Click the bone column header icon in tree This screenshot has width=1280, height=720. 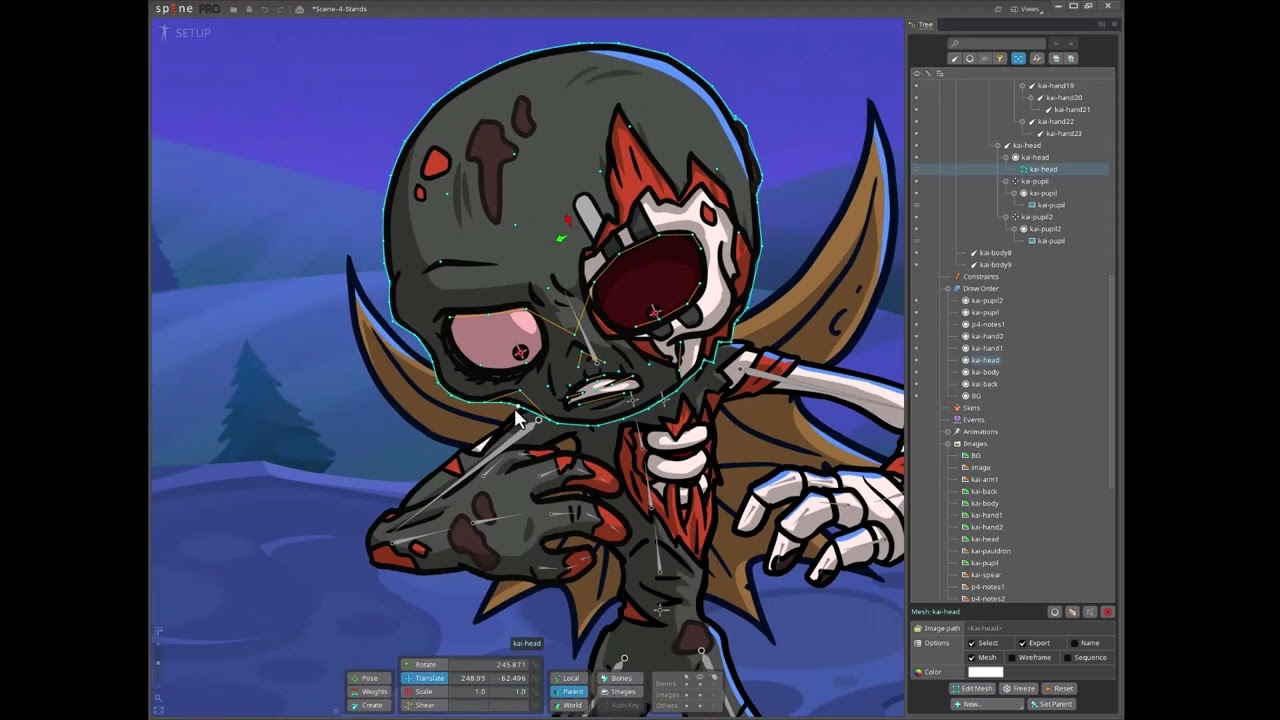928,73
